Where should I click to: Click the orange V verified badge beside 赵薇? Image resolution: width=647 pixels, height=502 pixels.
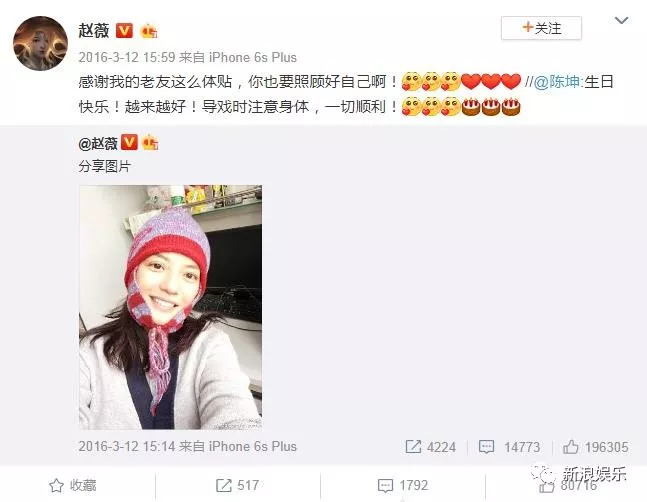tap(124, 31)
